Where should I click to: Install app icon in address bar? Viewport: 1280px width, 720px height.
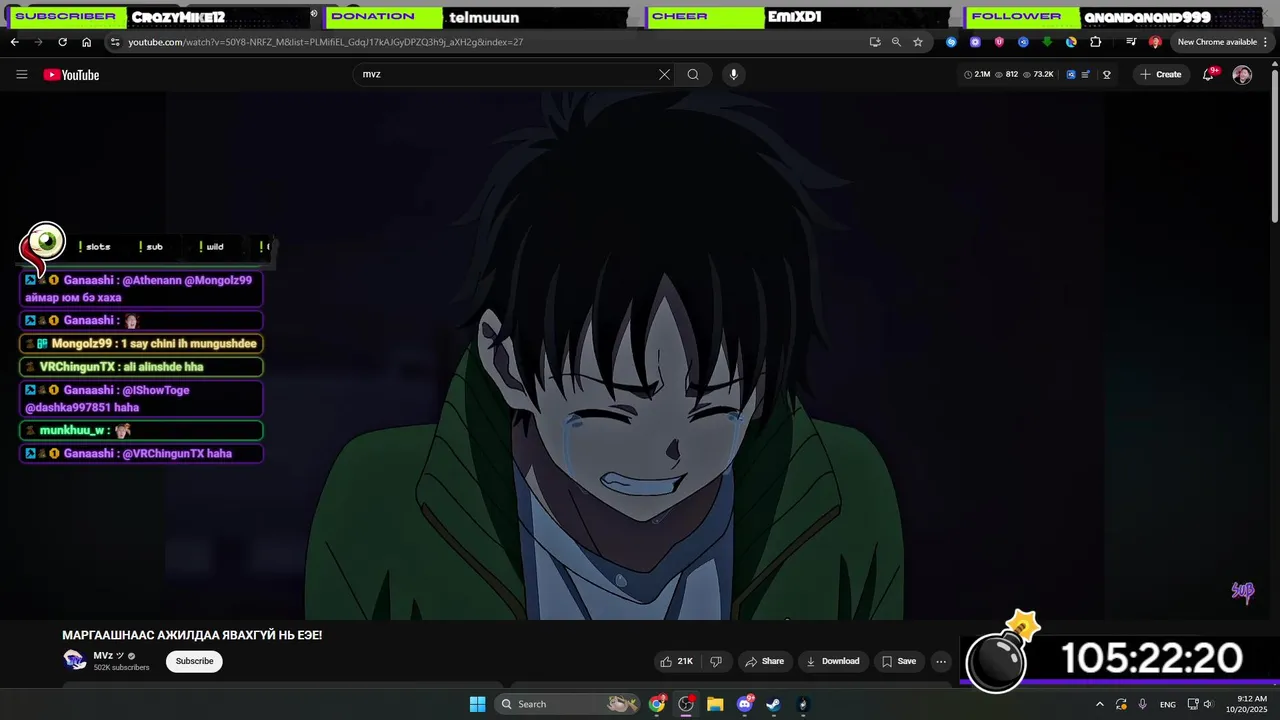pyautogui.click(x=875, y=42)
